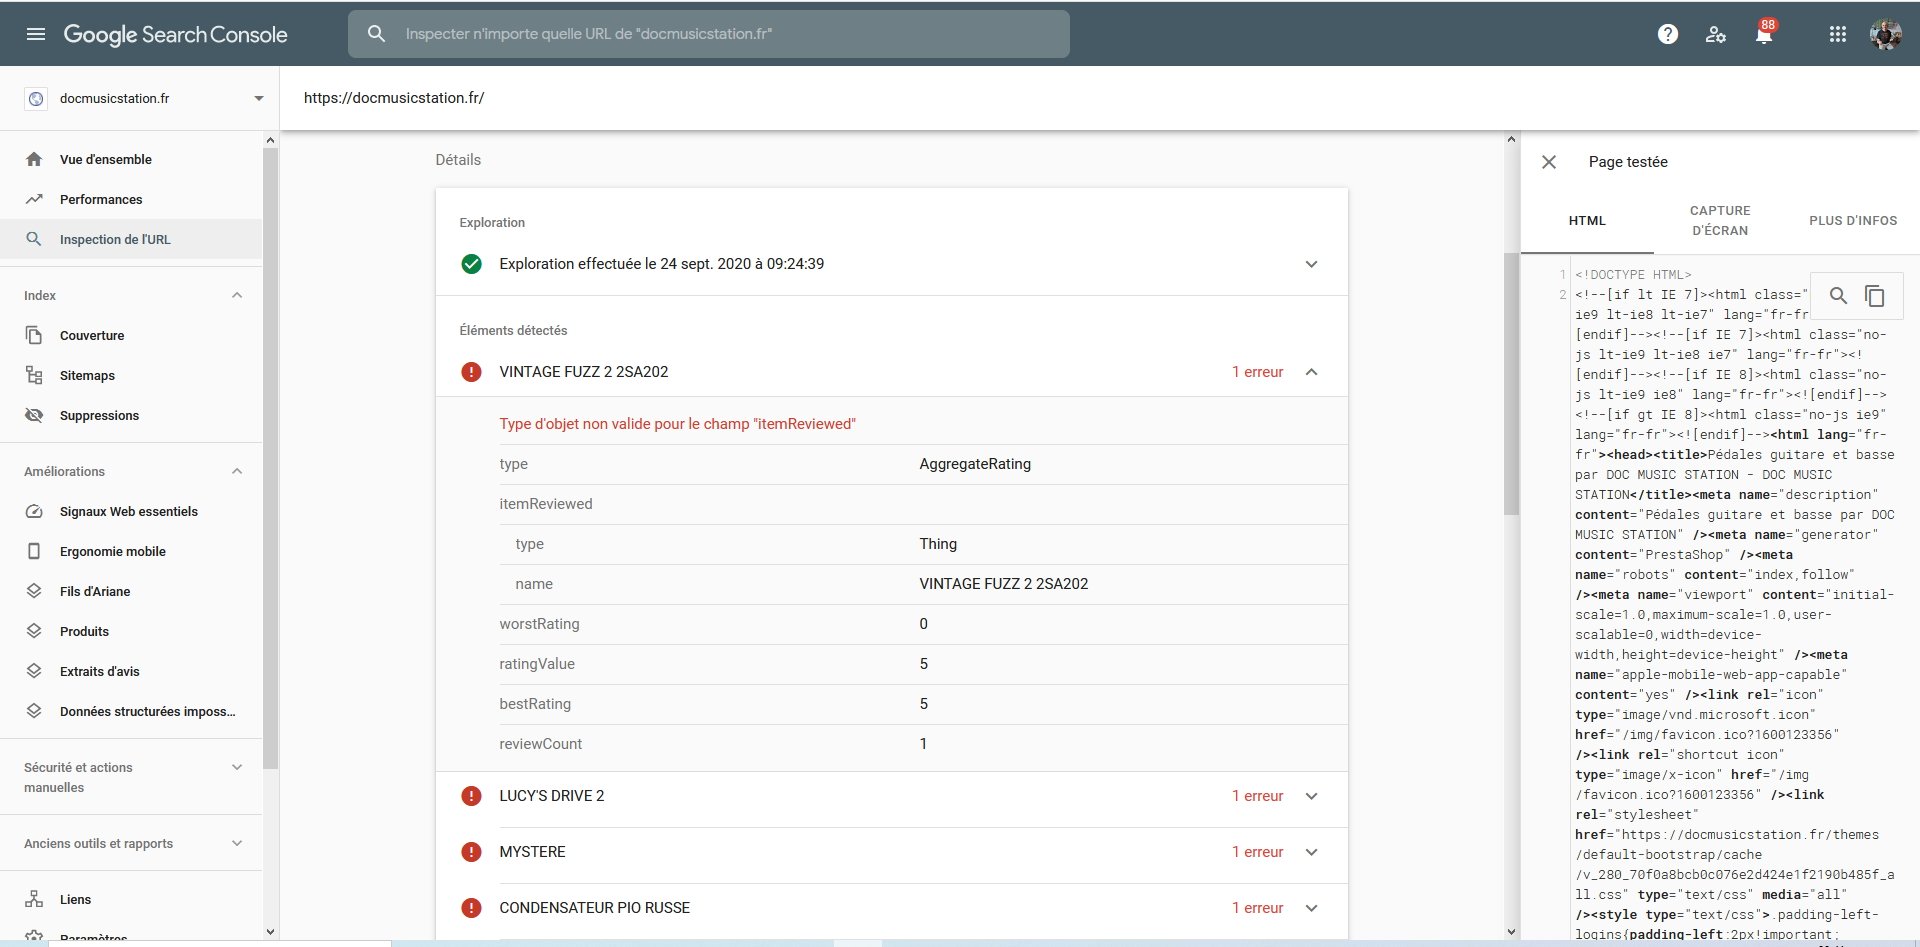Switch to the PLUS D'INFOS tab

point(1853,220)
